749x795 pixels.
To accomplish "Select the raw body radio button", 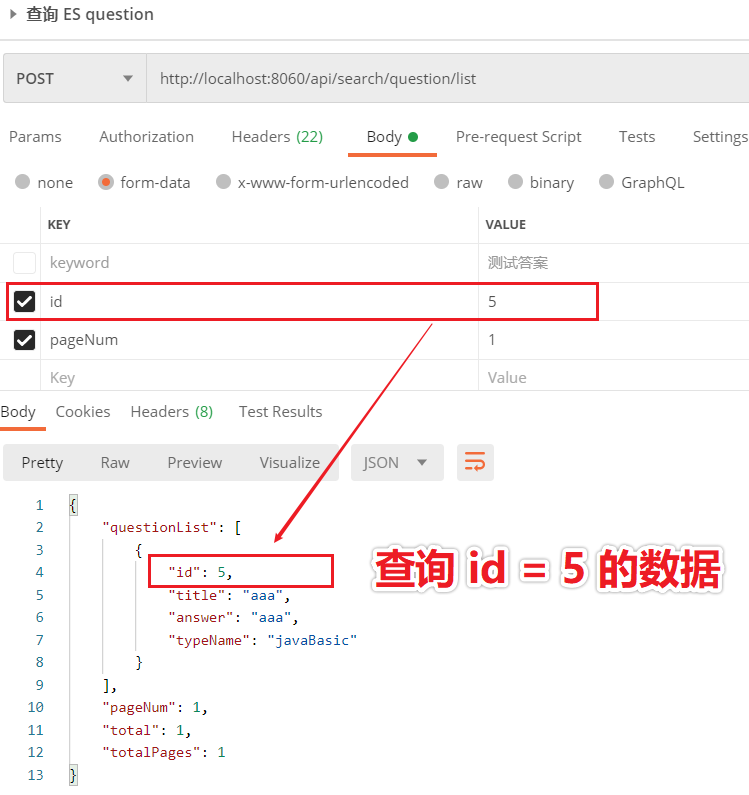I will 442,182.
